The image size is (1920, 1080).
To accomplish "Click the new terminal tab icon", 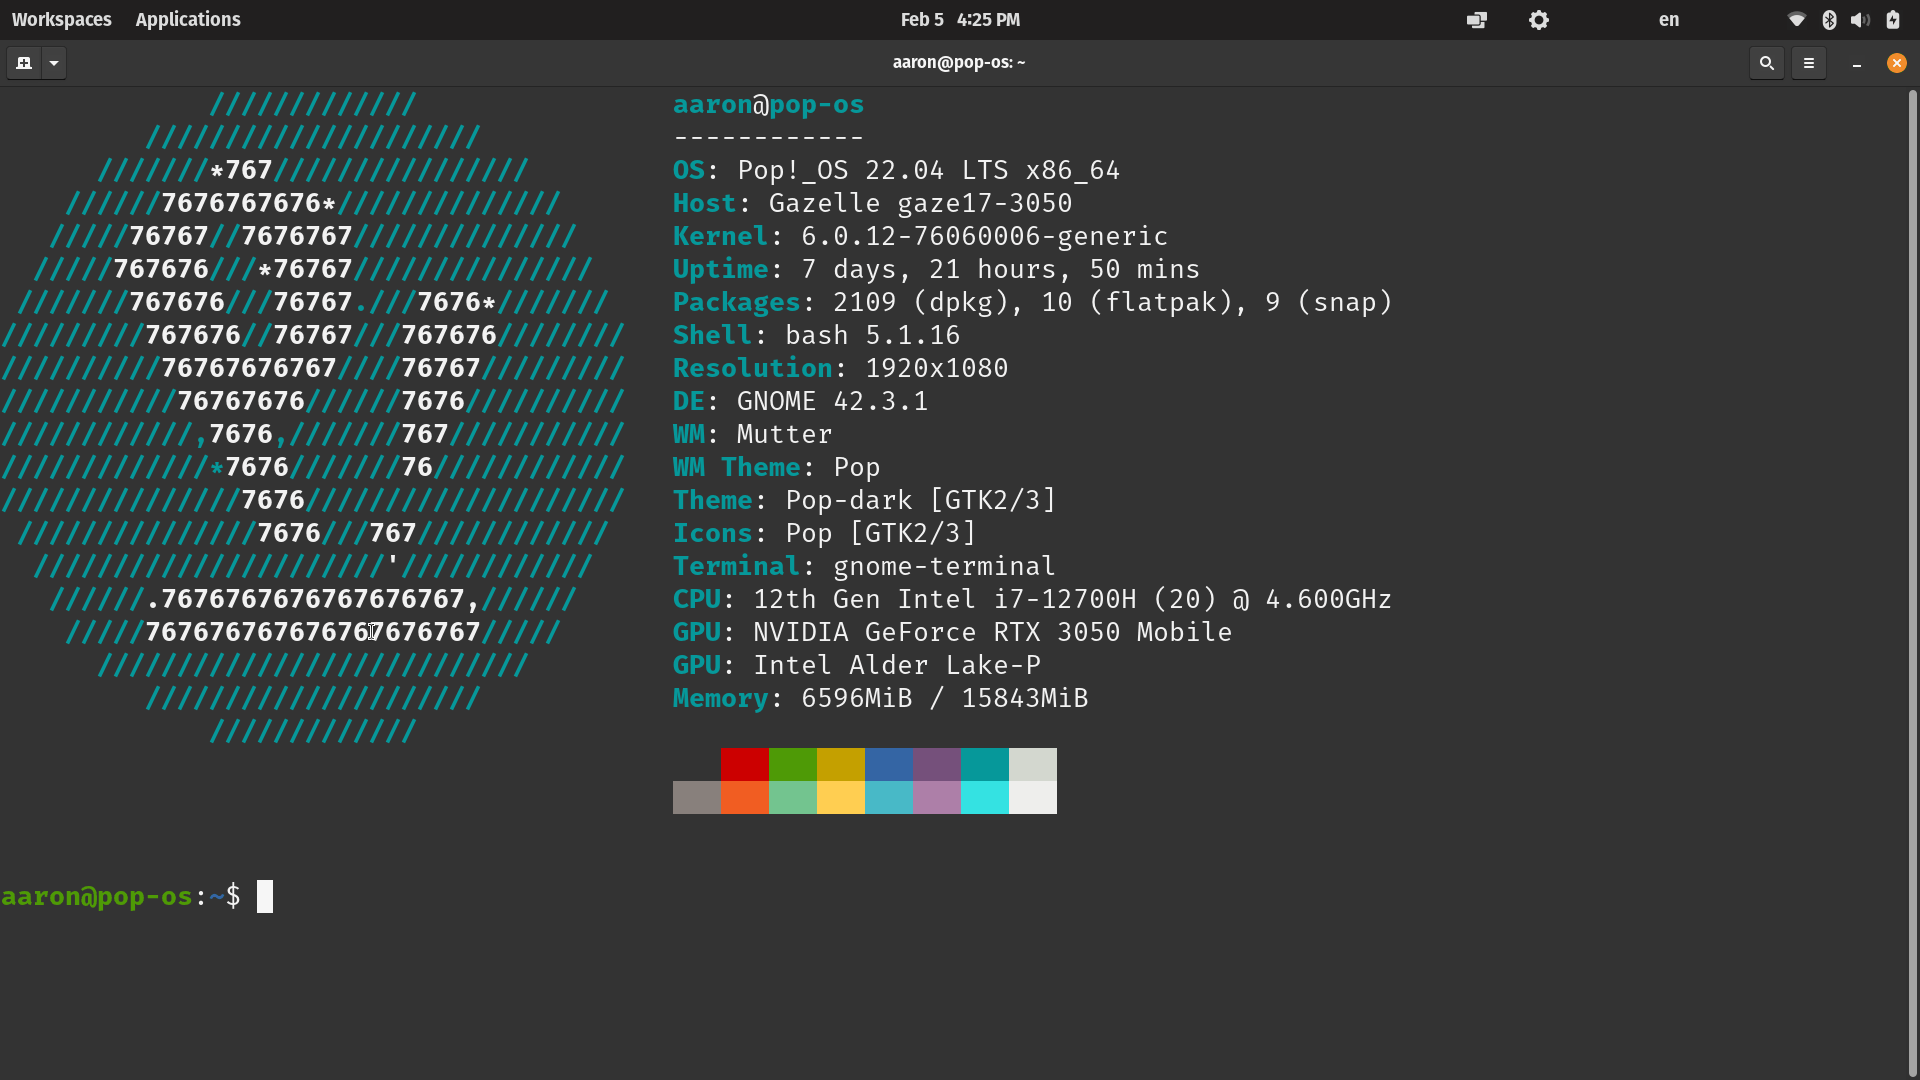I will pos(24,63).
